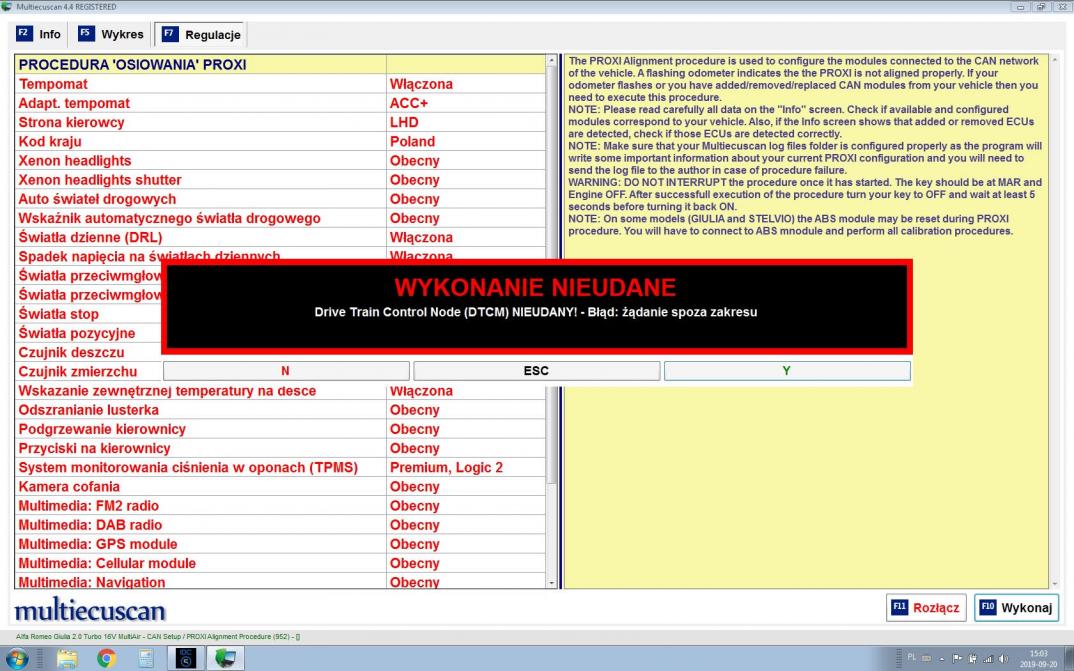Click the multiecuscan logo
The width and height of the screenshot is (1074, 671).
(90, 609)
